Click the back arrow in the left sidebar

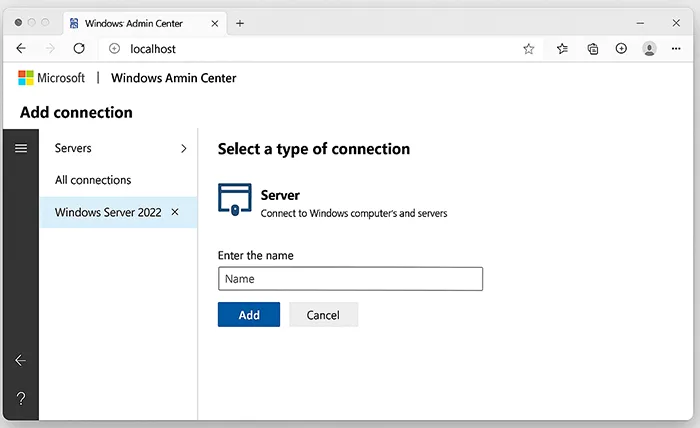pyautogui.click(x=20, y=360)
